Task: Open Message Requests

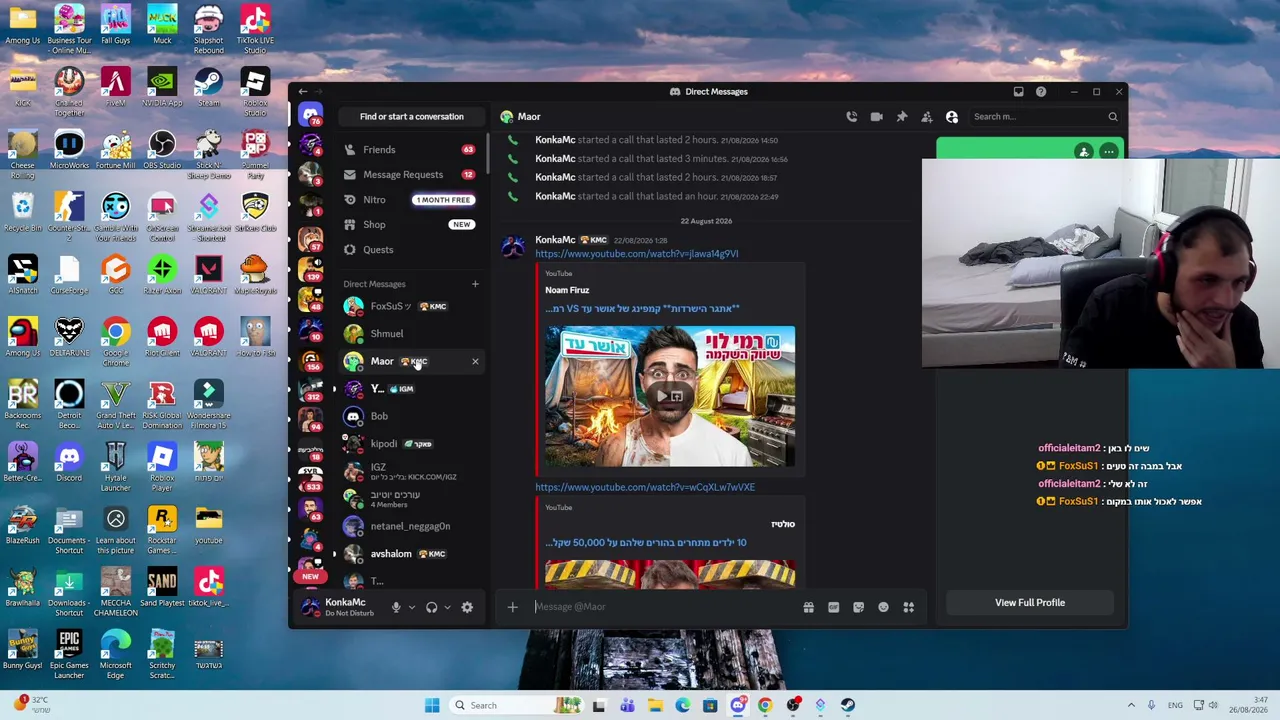Action: pos(410,175)
